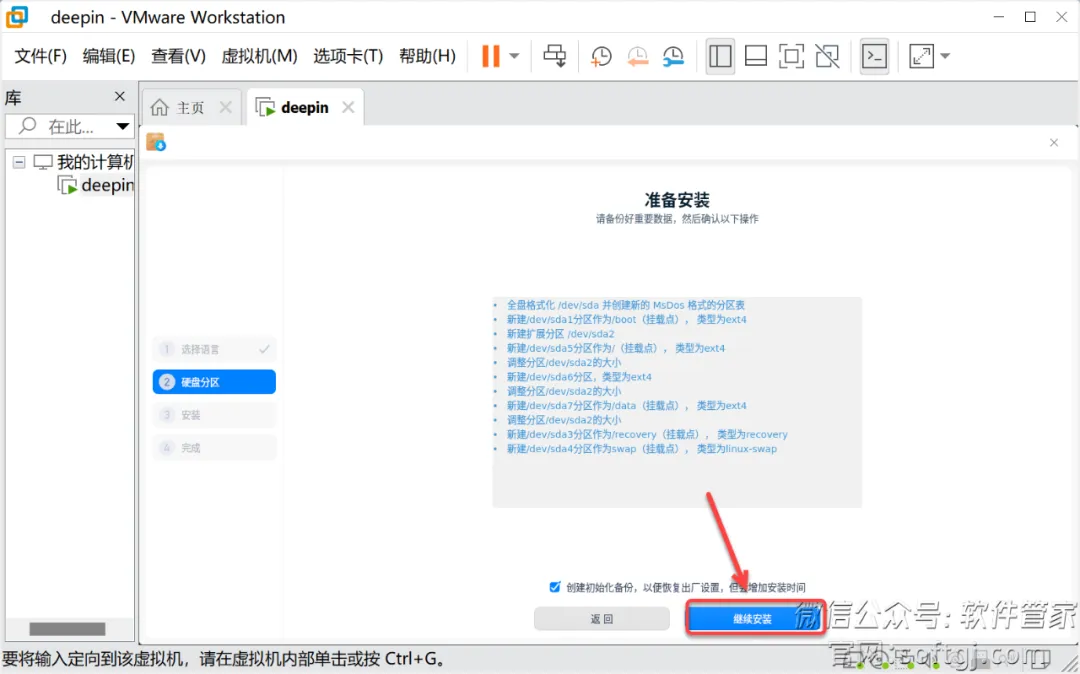Expand the stretch display dropdown arrow
The height and width of the screenshot is (674, 1080).
(x=945, y=56)
